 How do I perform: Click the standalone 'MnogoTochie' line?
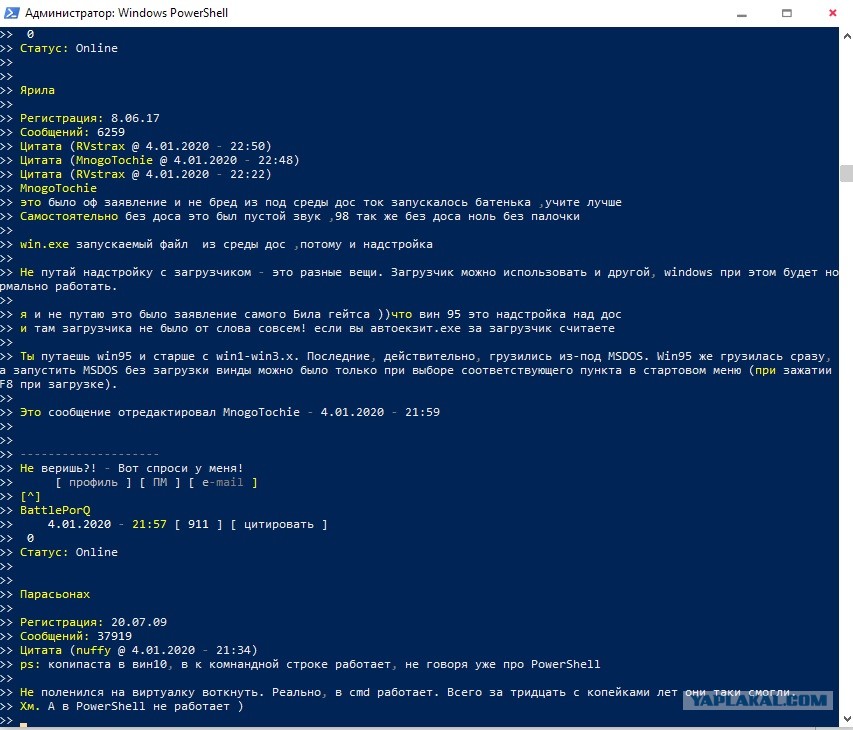click(x=58, y=188)
